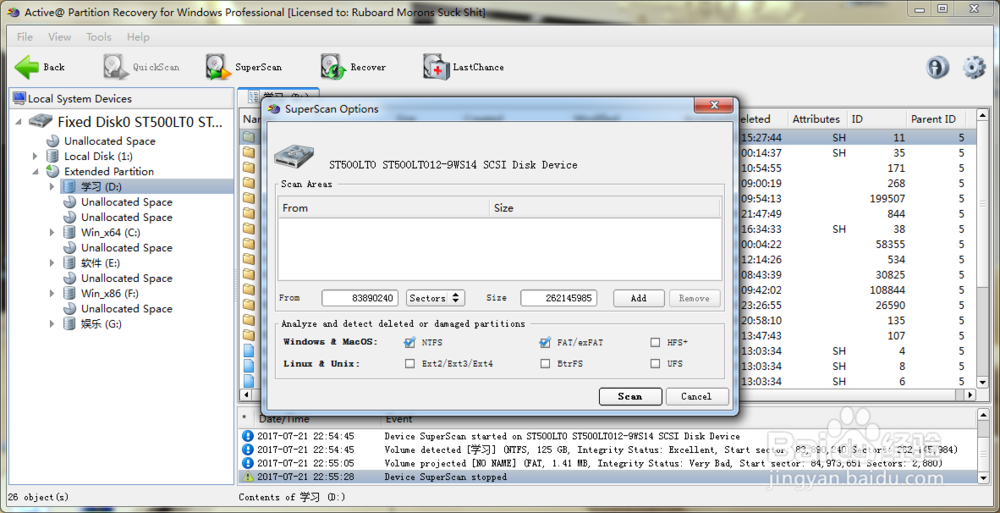
Task: Sort by the Parent ID column header
Action: point(936,119)
